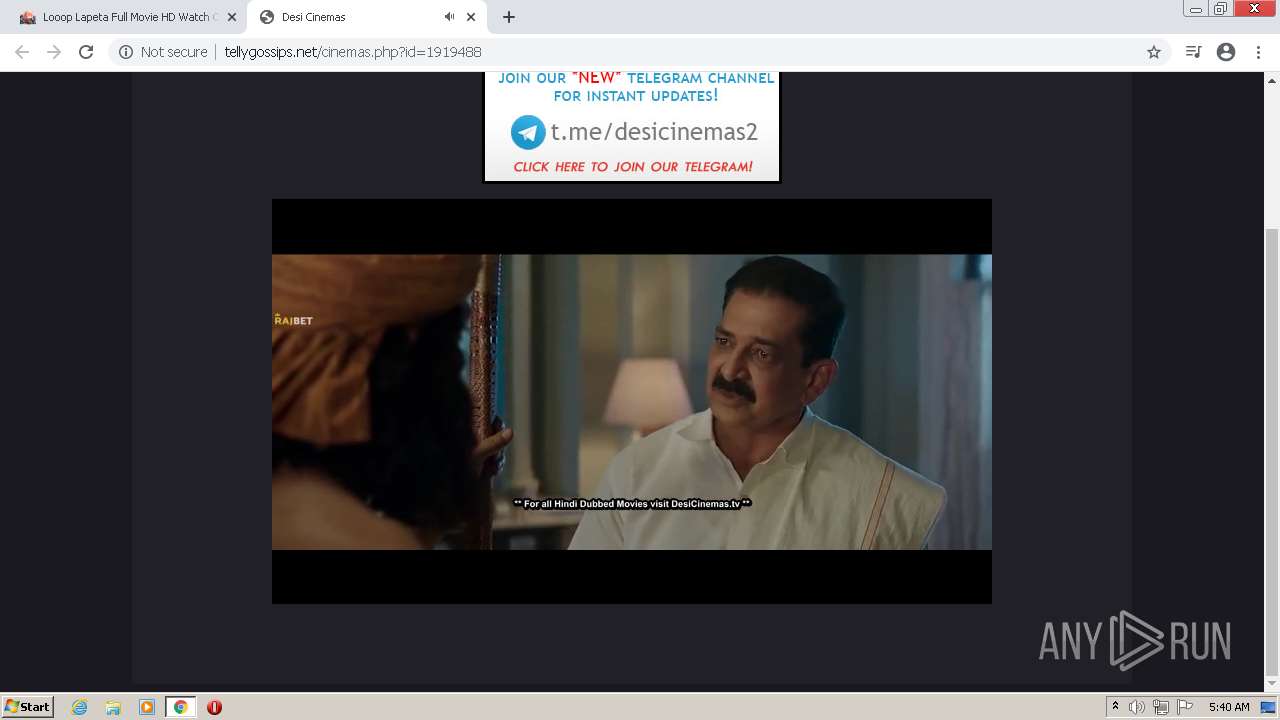Go back to the previous page
Image resolution: width=1280 pixels, height=720 pixels.
point(22,52)
